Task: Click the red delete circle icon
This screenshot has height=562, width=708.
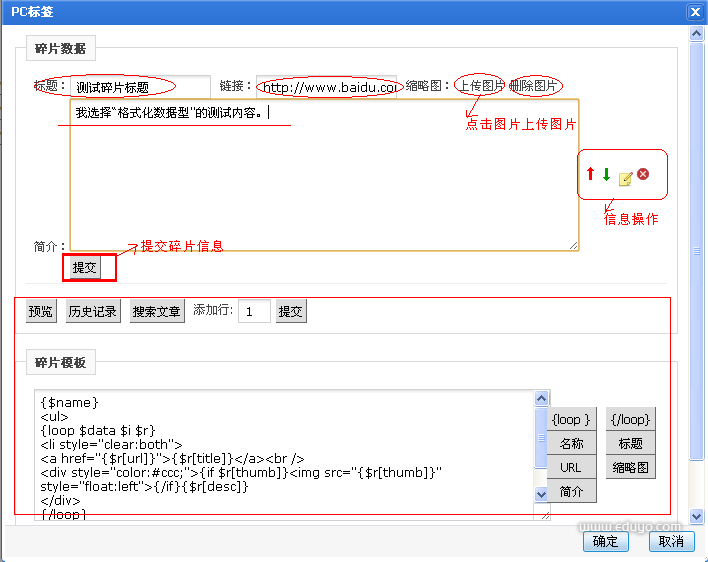Action: pos(643,174)
